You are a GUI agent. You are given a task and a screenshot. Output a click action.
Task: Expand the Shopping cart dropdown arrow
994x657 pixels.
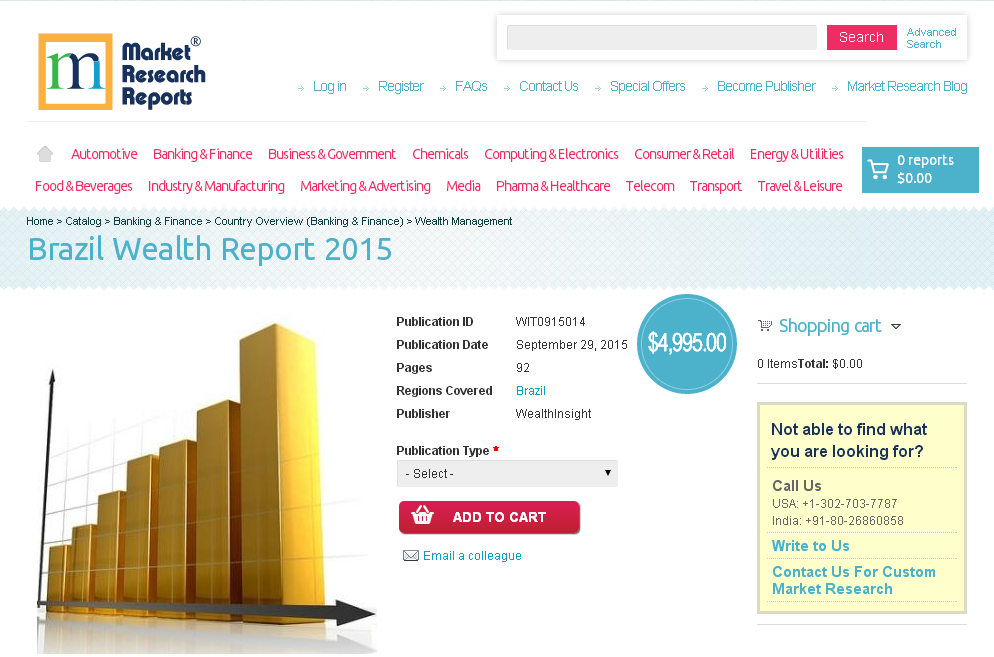pyautogui.click(x=896, y=327)
